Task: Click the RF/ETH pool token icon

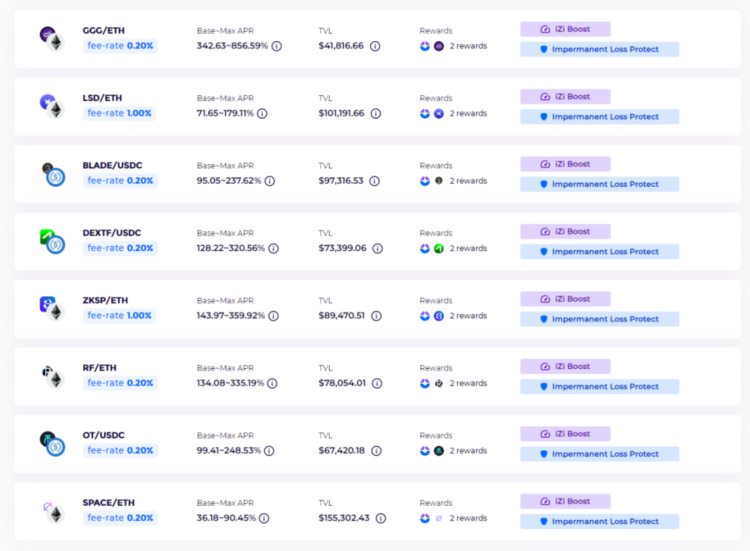Action: click(50, 375)
